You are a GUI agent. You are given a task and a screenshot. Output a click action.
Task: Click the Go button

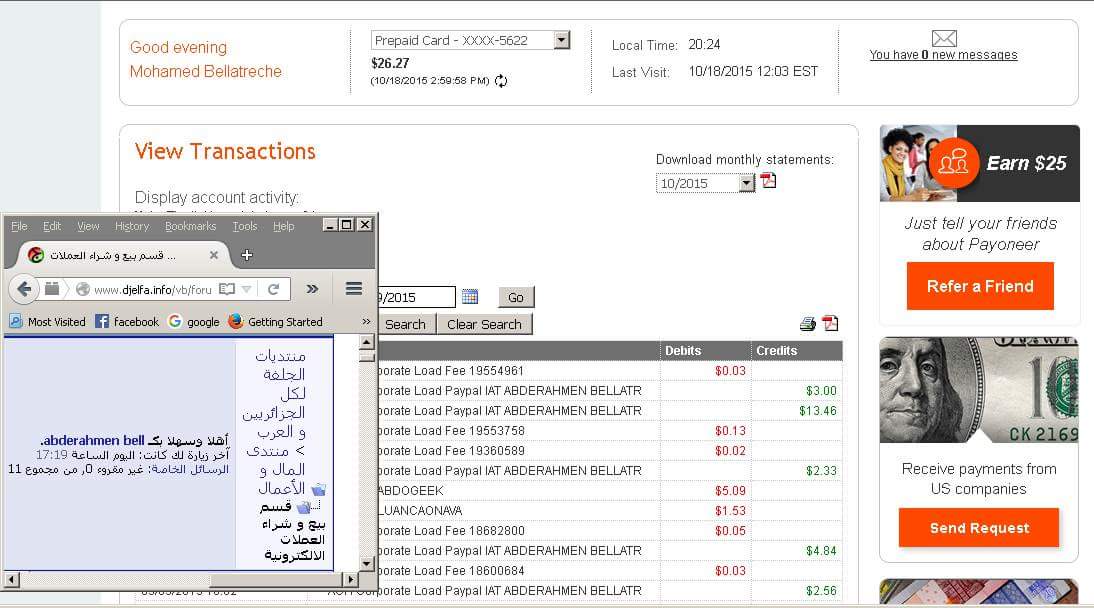coord(516,297)
